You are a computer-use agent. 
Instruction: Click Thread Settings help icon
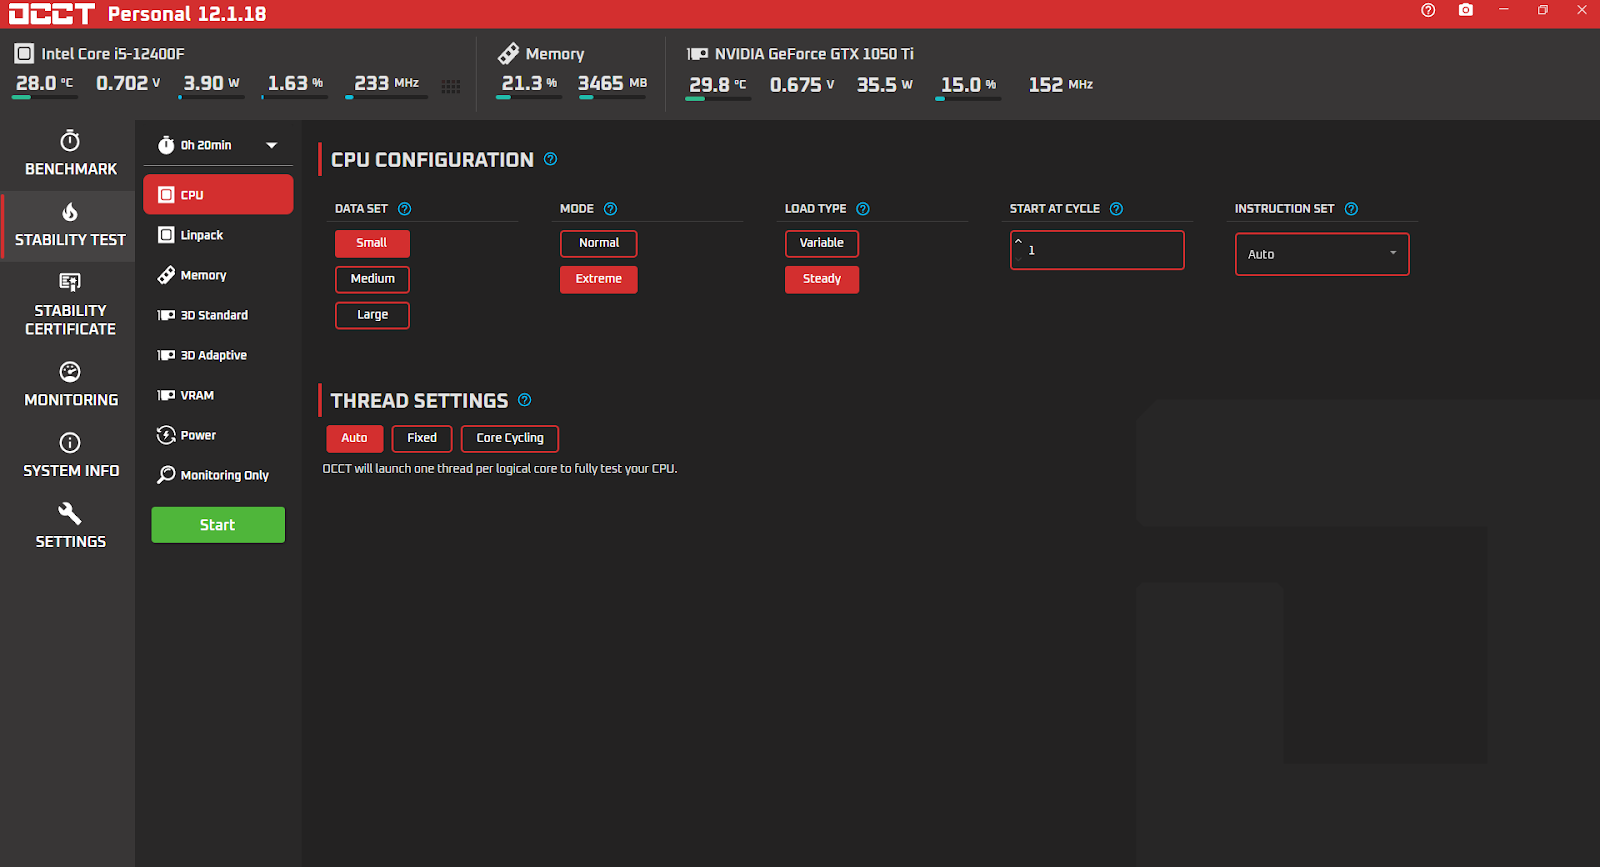[525, 400]
